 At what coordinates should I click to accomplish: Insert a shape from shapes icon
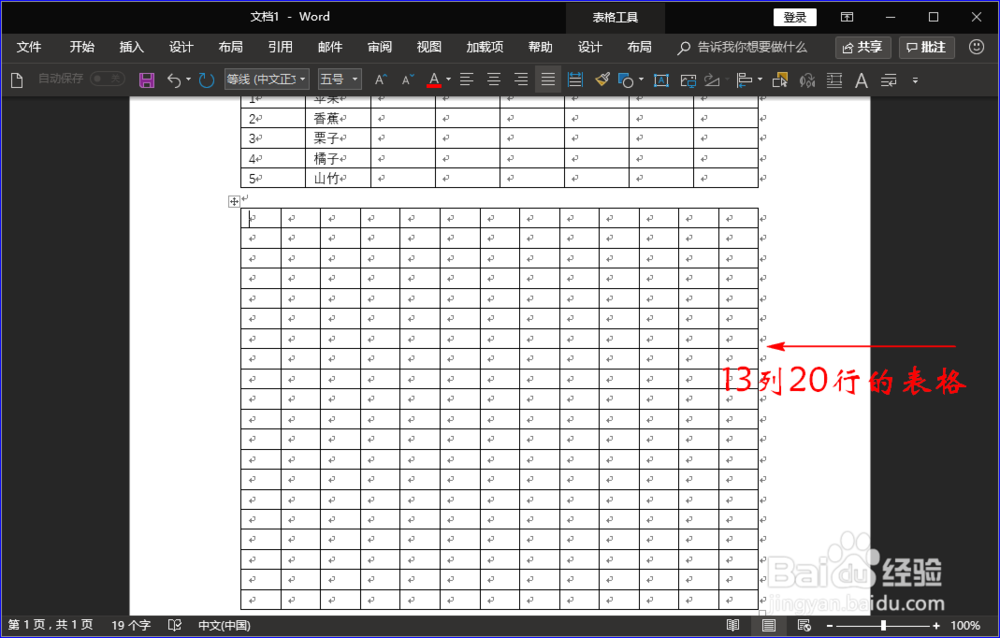pyautogui.click(x=626, y=80)
